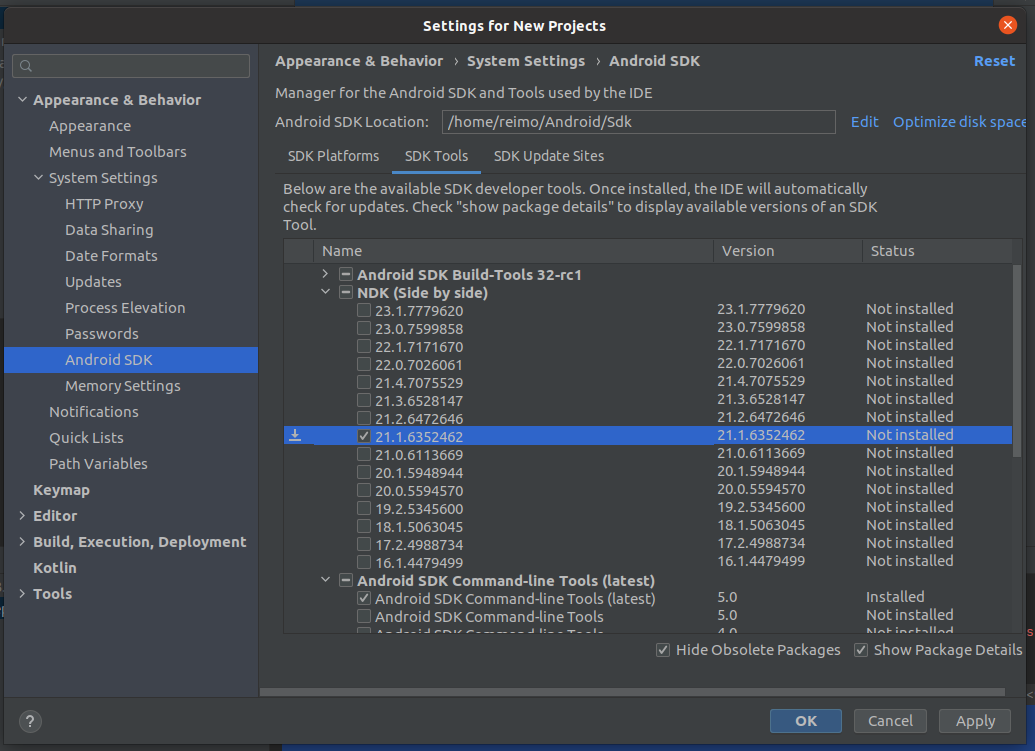The width and height of the screenshot is (1035, 751).
Task: Click System Settings in the breadcrumb path
Action: [526, 61]
